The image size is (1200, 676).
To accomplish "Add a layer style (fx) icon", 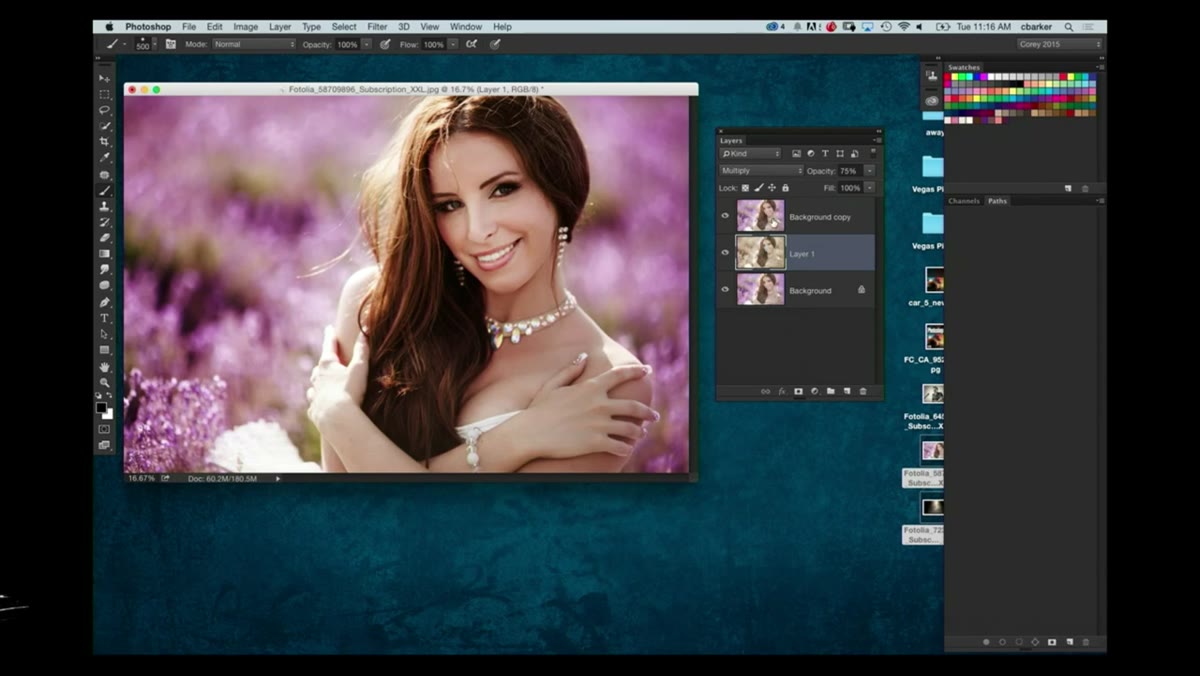I will coord(782,391).
